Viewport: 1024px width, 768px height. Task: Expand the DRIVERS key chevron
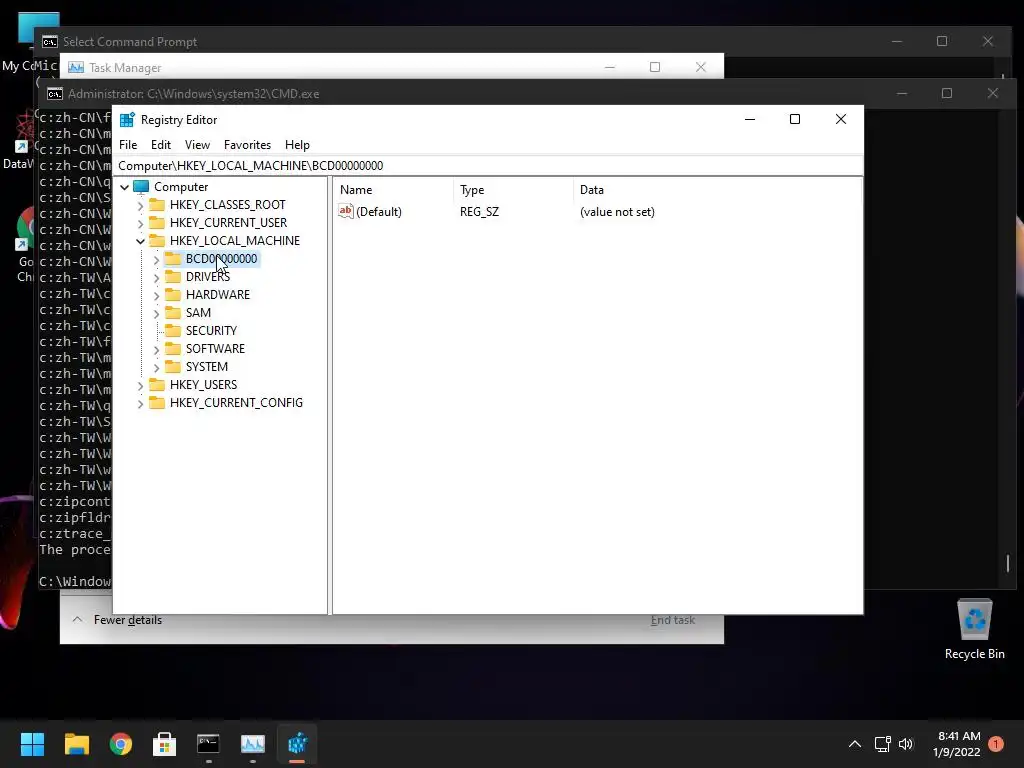click(156, 278)
